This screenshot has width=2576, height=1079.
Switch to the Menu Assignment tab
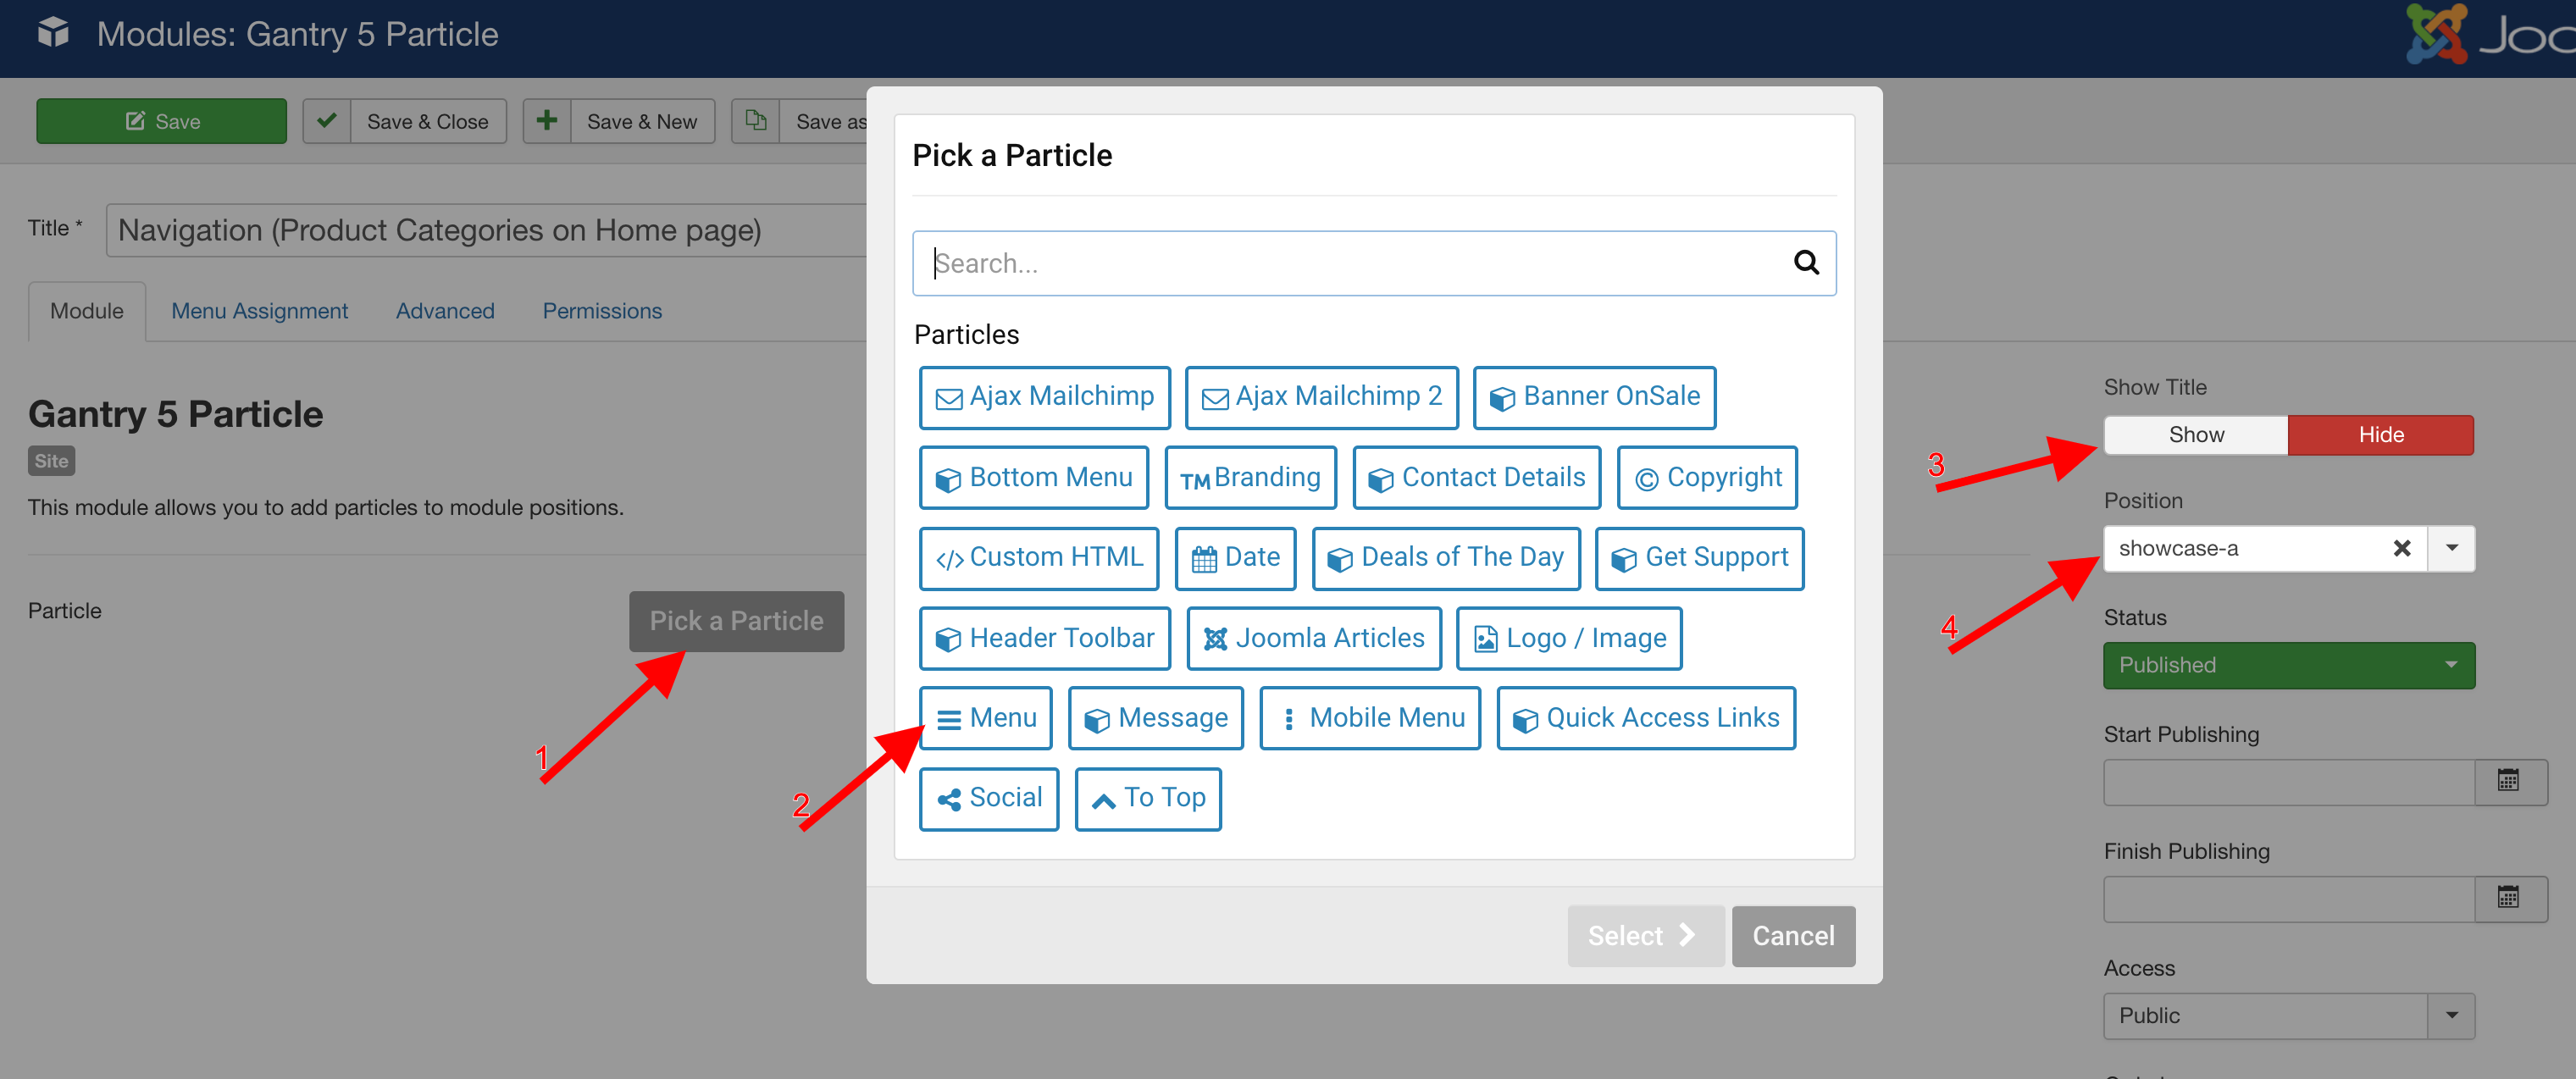259,309
